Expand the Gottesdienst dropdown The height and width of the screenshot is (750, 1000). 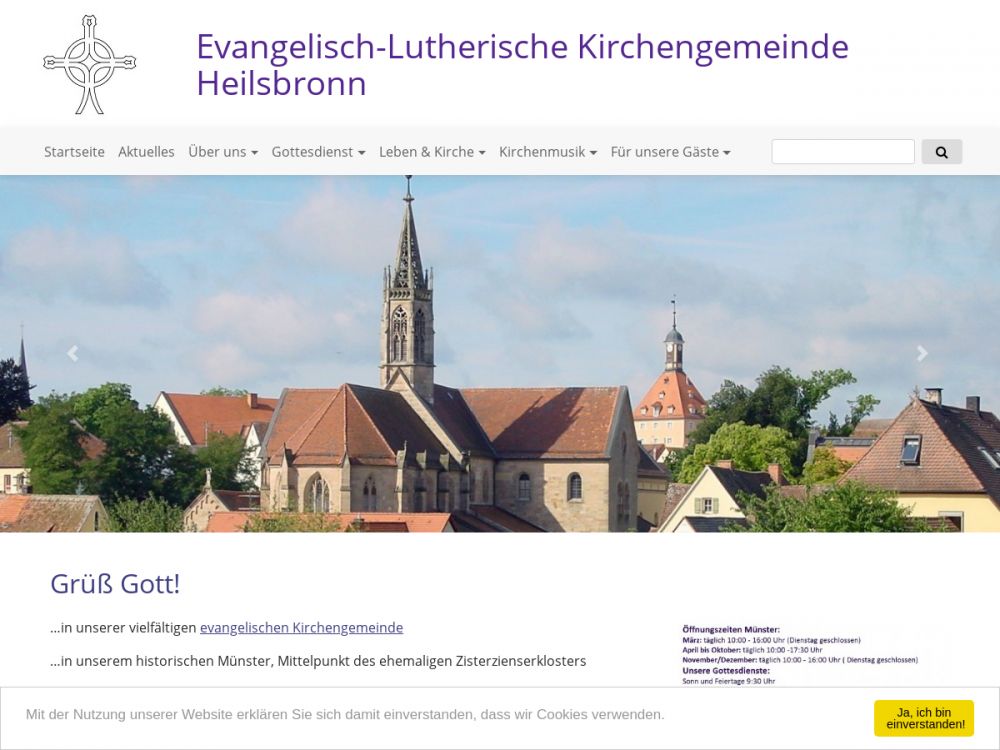318,152
